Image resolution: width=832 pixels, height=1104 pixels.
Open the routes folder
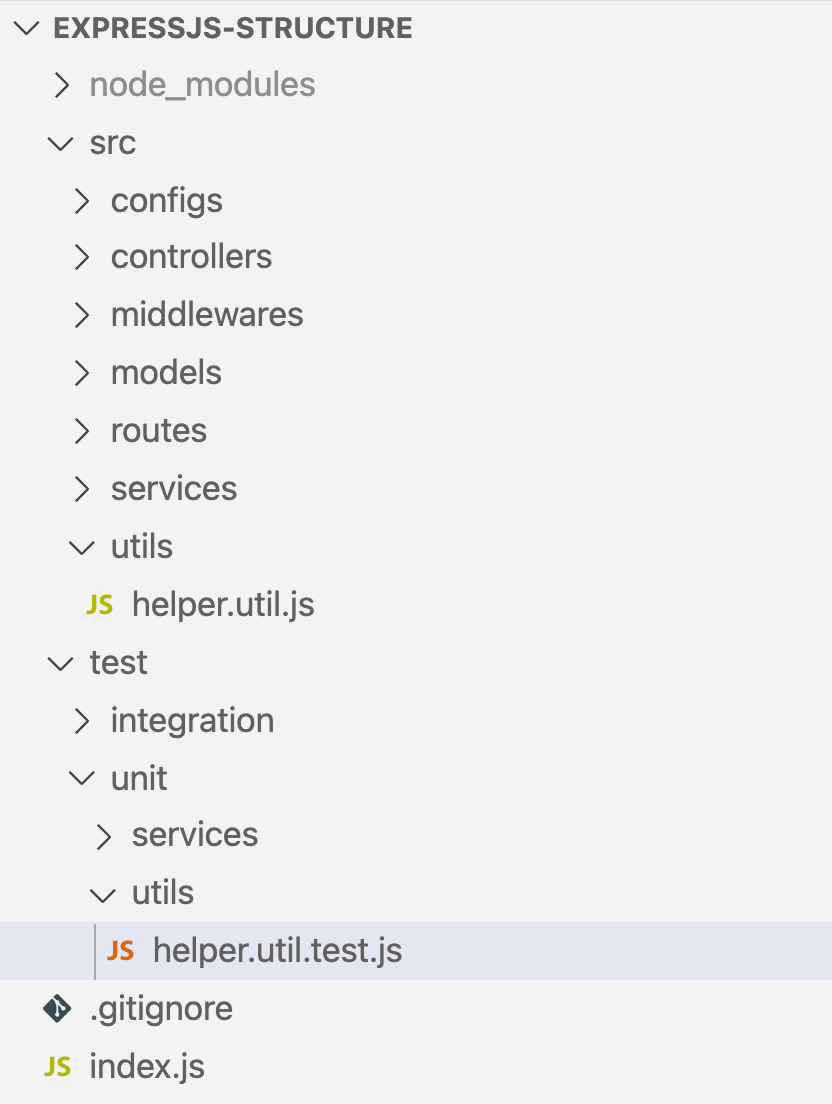point(158,430)
